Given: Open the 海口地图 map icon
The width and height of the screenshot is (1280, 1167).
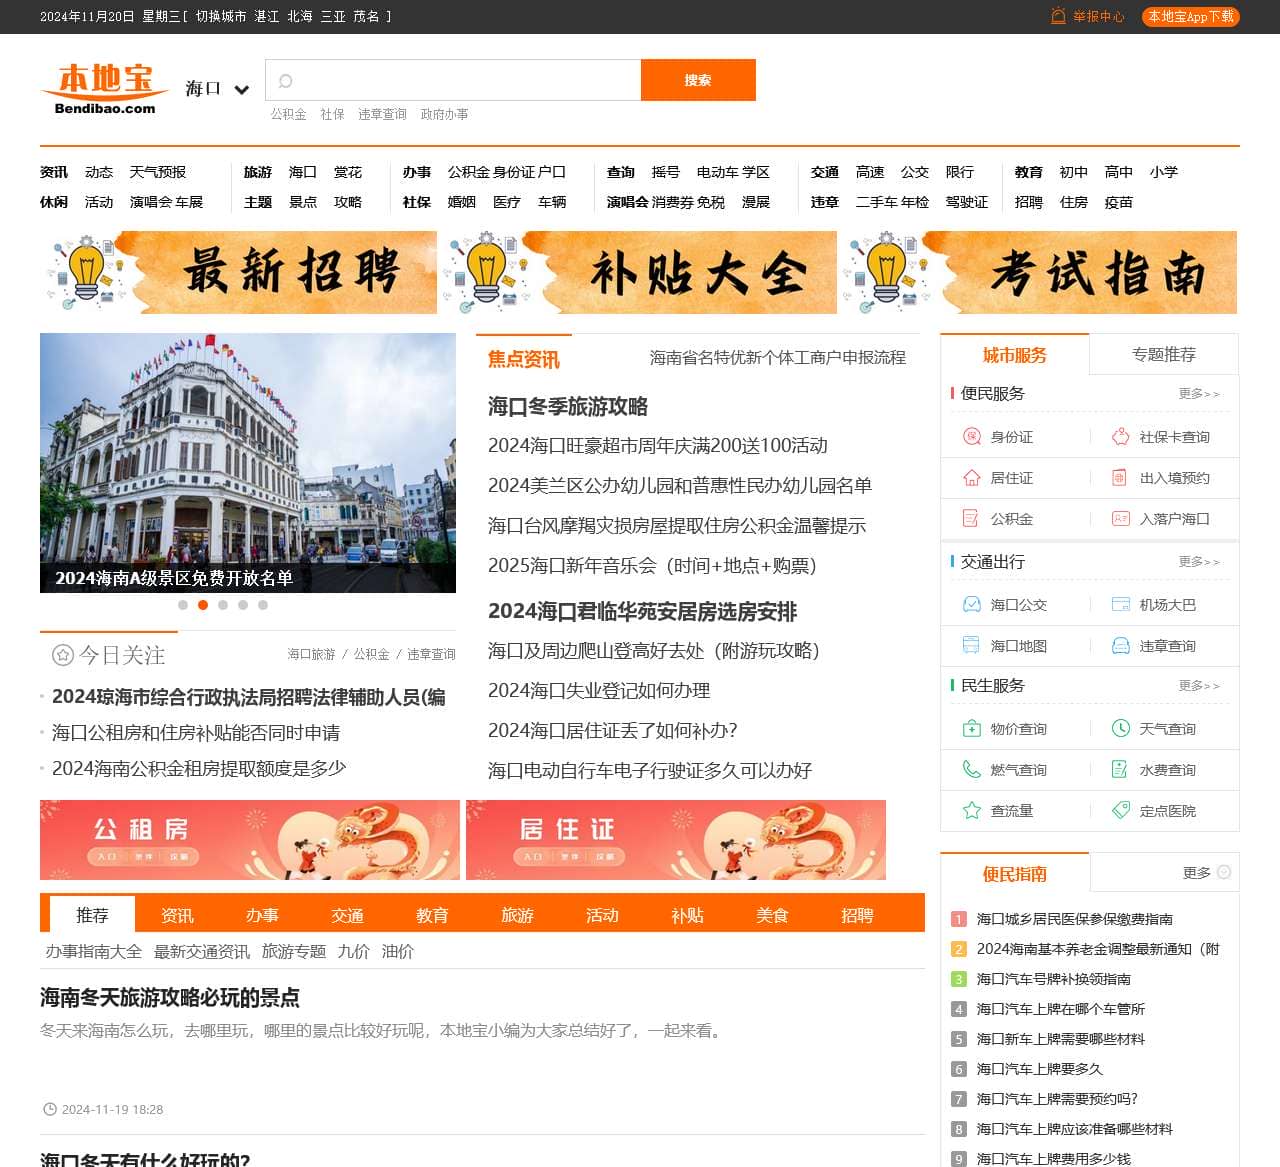Looking at the screenshot, I should 971,646.
